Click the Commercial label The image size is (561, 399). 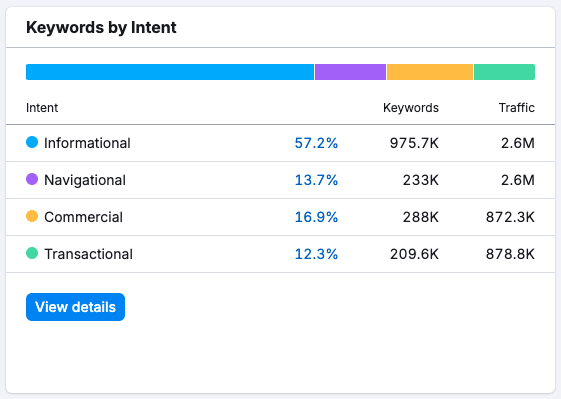83,217
